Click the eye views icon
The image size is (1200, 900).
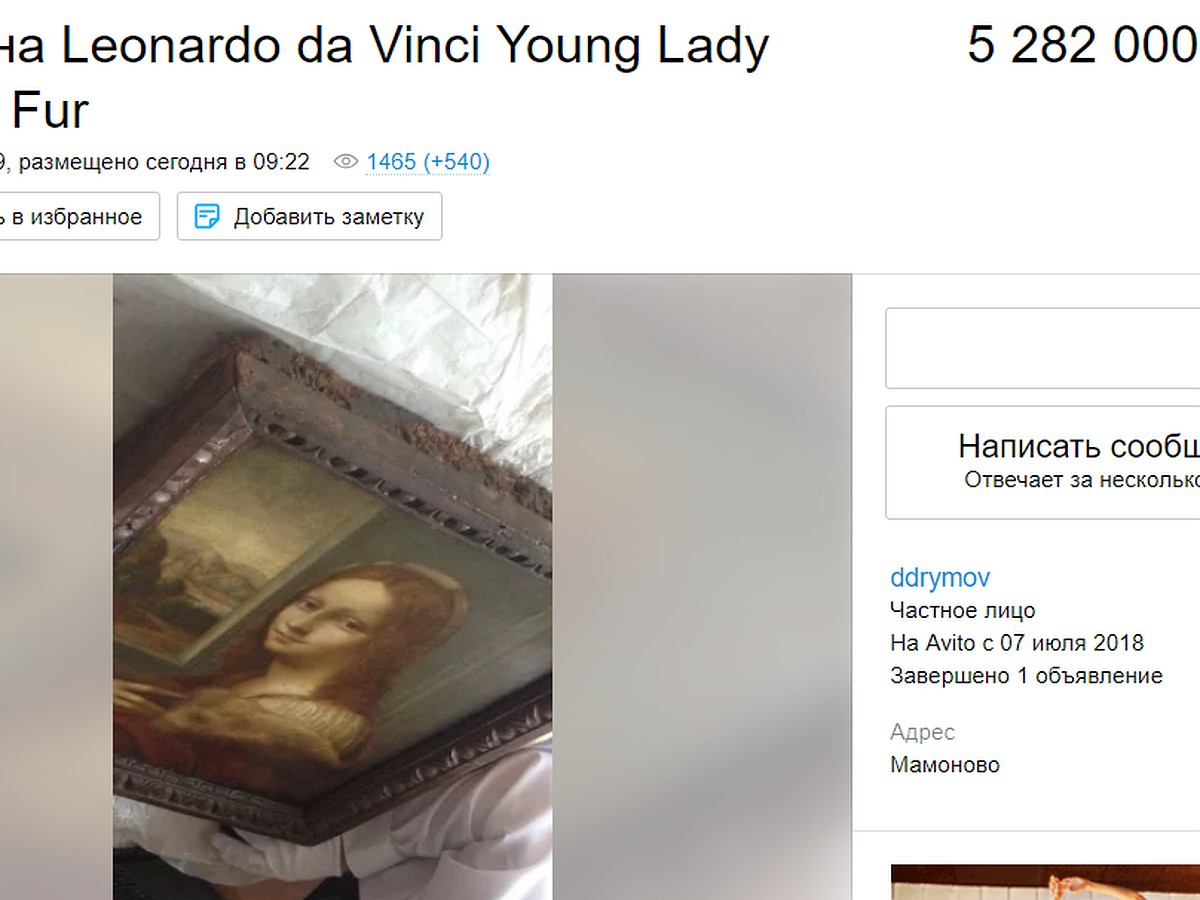[x=346, y=162]
